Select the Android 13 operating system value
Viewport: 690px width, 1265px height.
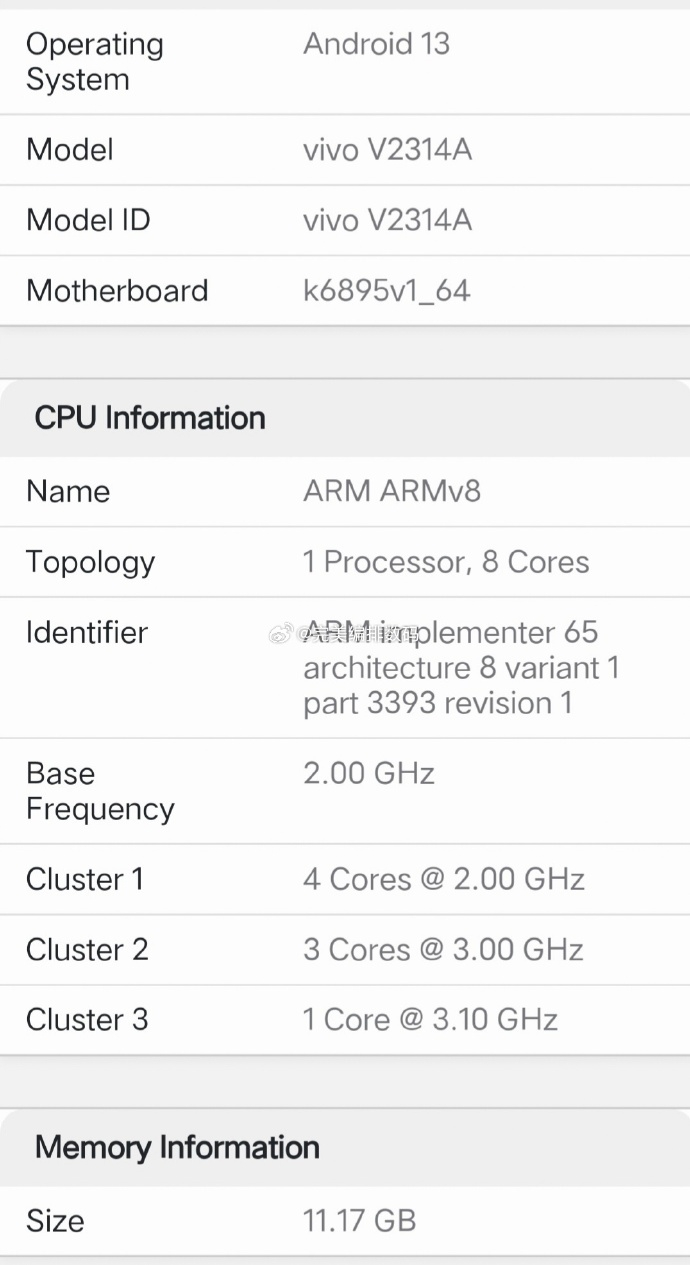pyautogui.click(x=376, y=44)
